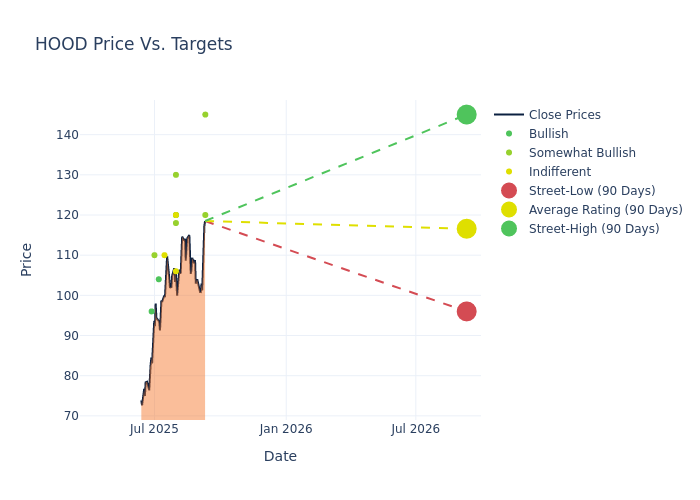Click the Close Prices legend text
Image resolution: width=700 pixels, height=500 pixels.
[564, 115]
